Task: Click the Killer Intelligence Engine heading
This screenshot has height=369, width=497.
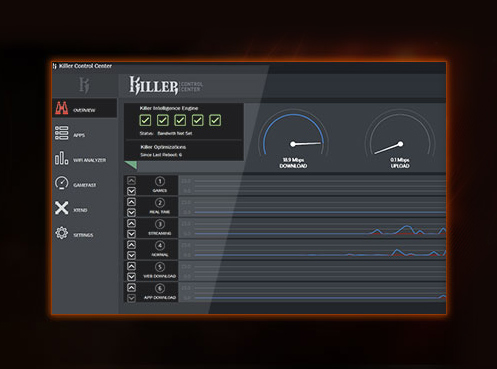Action: coord(169,108)
